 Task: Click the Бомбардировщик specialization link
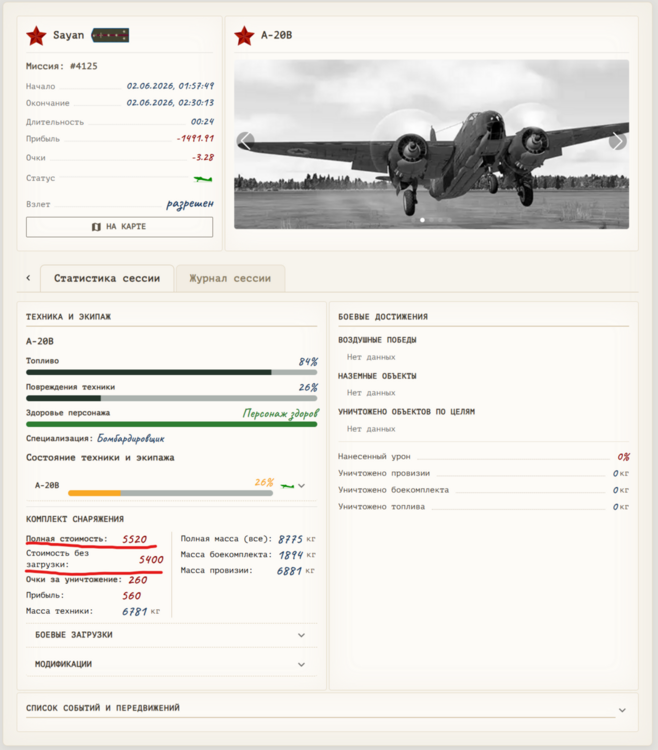(x=131, y=439)
